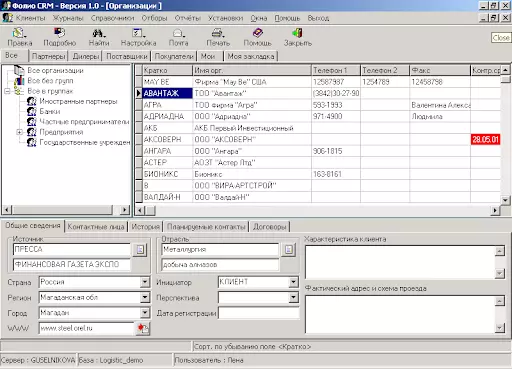Image resolution: width=512 pixels, height=369 pixels.
Task: Click the Печать printer icon
Action: [x=217, y=33]
